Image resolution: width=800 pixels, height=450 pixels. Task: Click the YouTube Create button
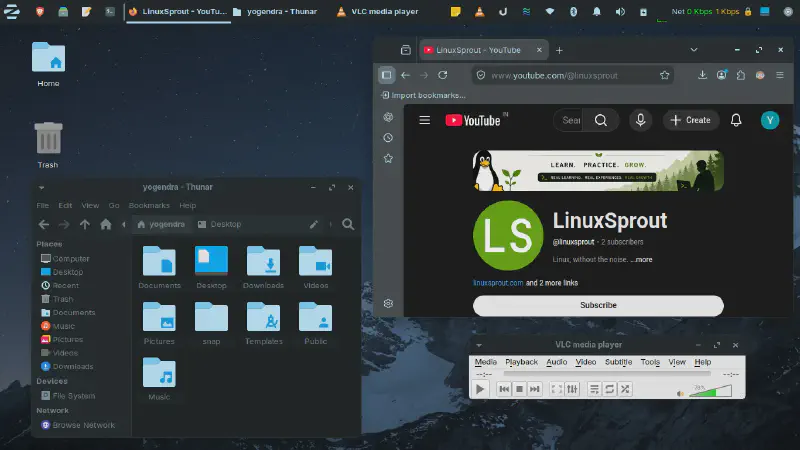(690, 120)
